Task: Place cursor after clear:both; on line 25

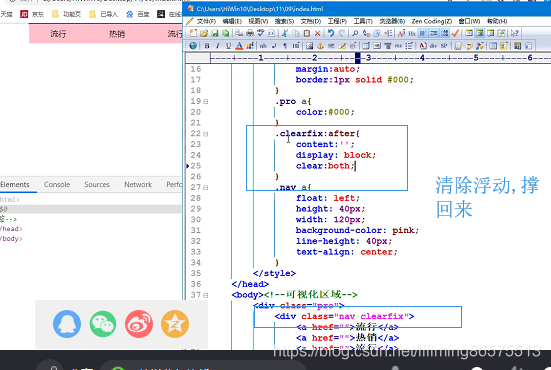Action: tap(355, 166)
